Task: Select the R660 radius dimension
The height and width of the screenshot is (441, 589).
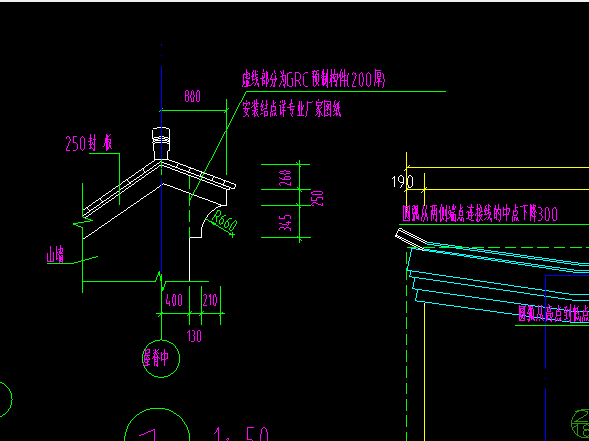Action: [225, 220]
